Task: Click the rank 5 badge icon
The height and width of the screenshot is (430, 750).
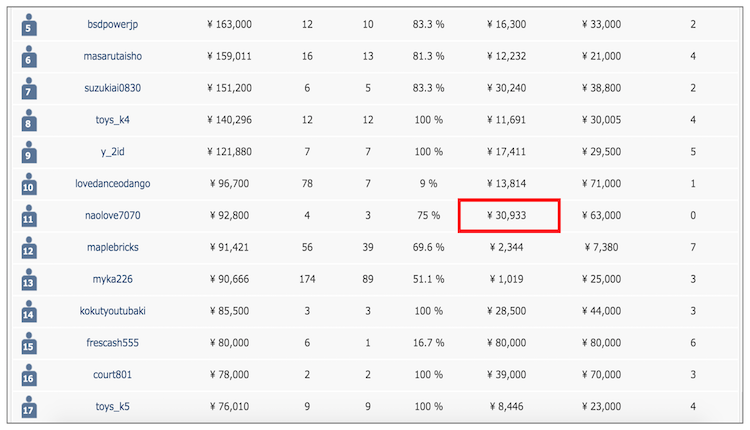Action: [x=29, y=25]
